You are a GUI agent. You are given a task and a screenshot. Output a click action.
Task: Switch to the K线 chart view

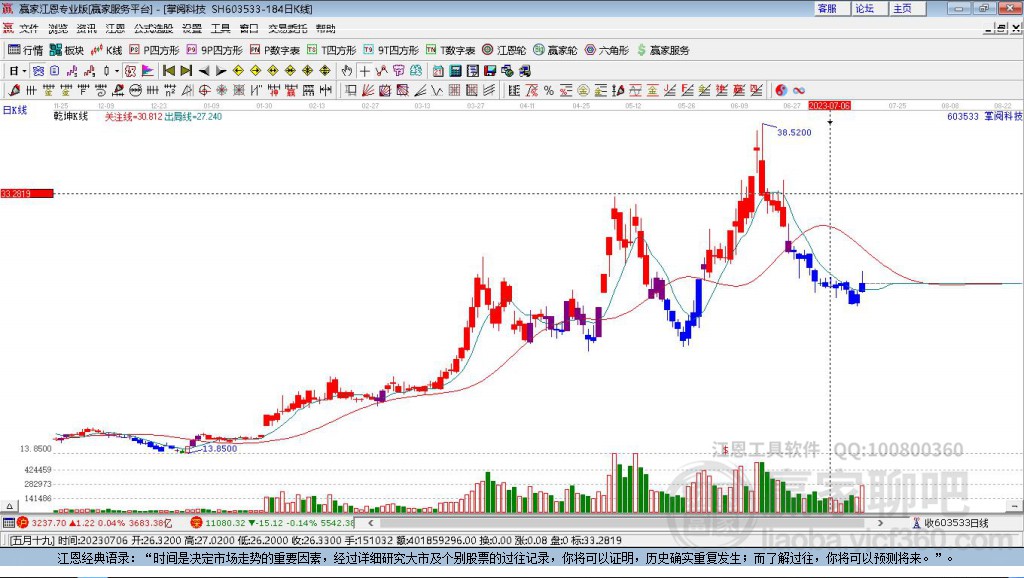tap(106, 50)
